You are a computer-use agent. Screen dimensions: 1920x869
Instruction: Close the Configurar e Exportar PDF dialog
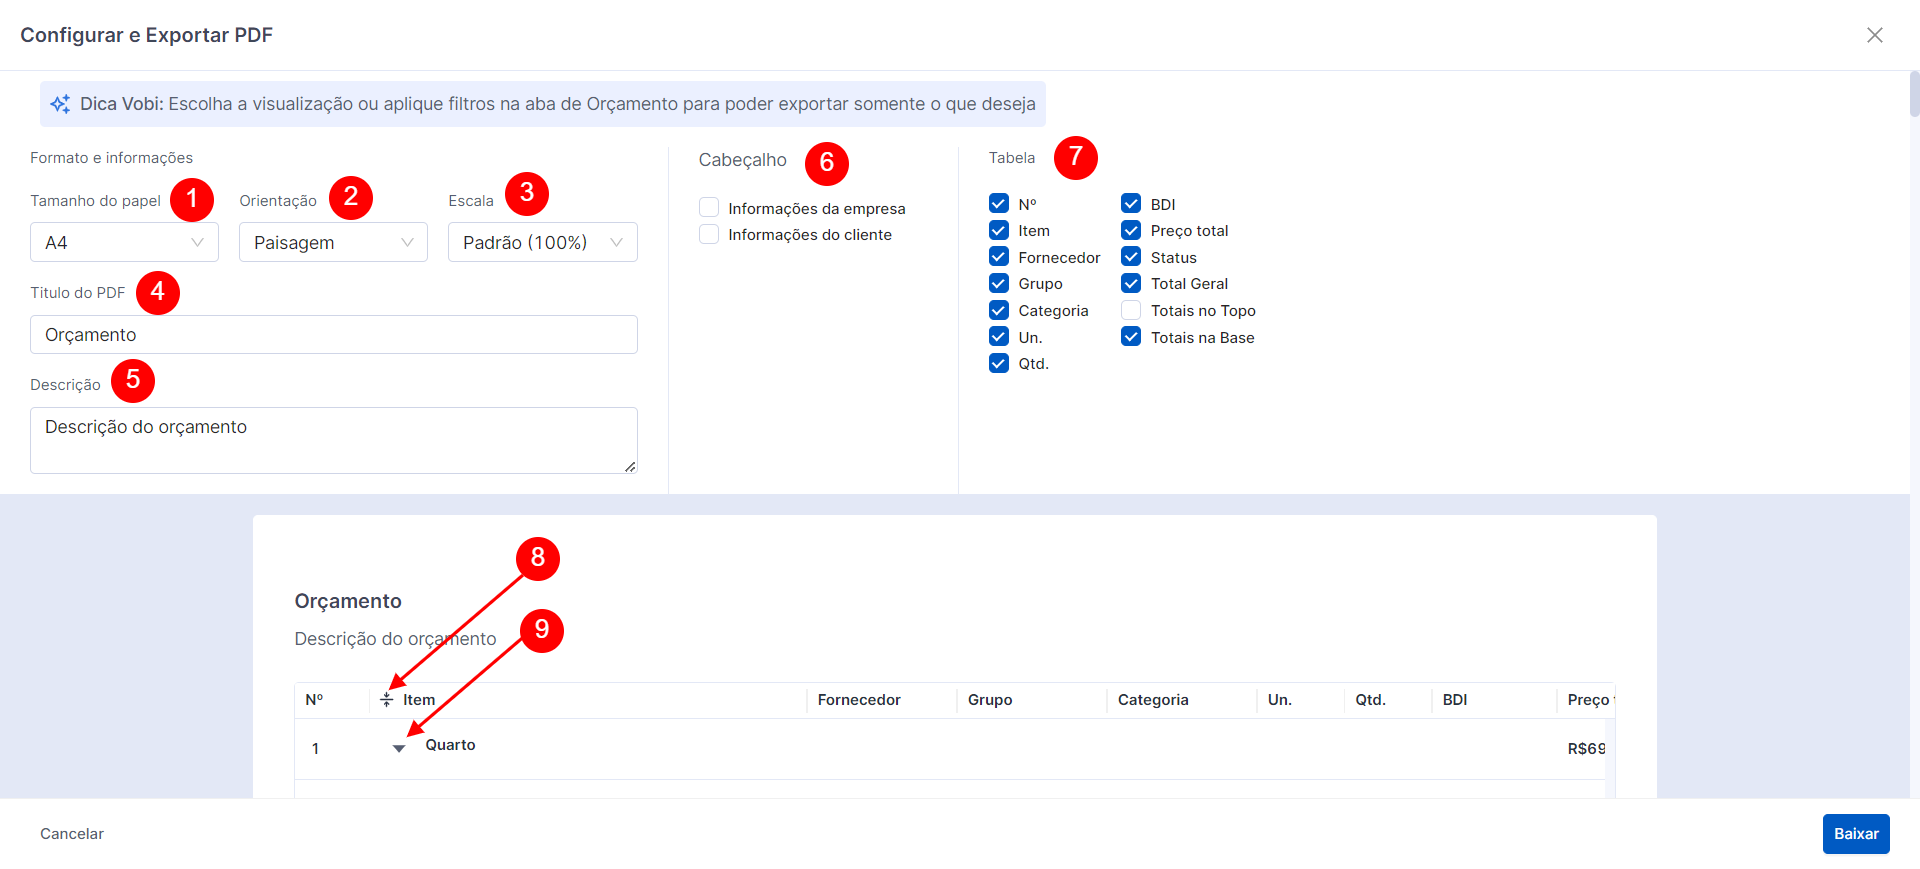click(1874, 35)
